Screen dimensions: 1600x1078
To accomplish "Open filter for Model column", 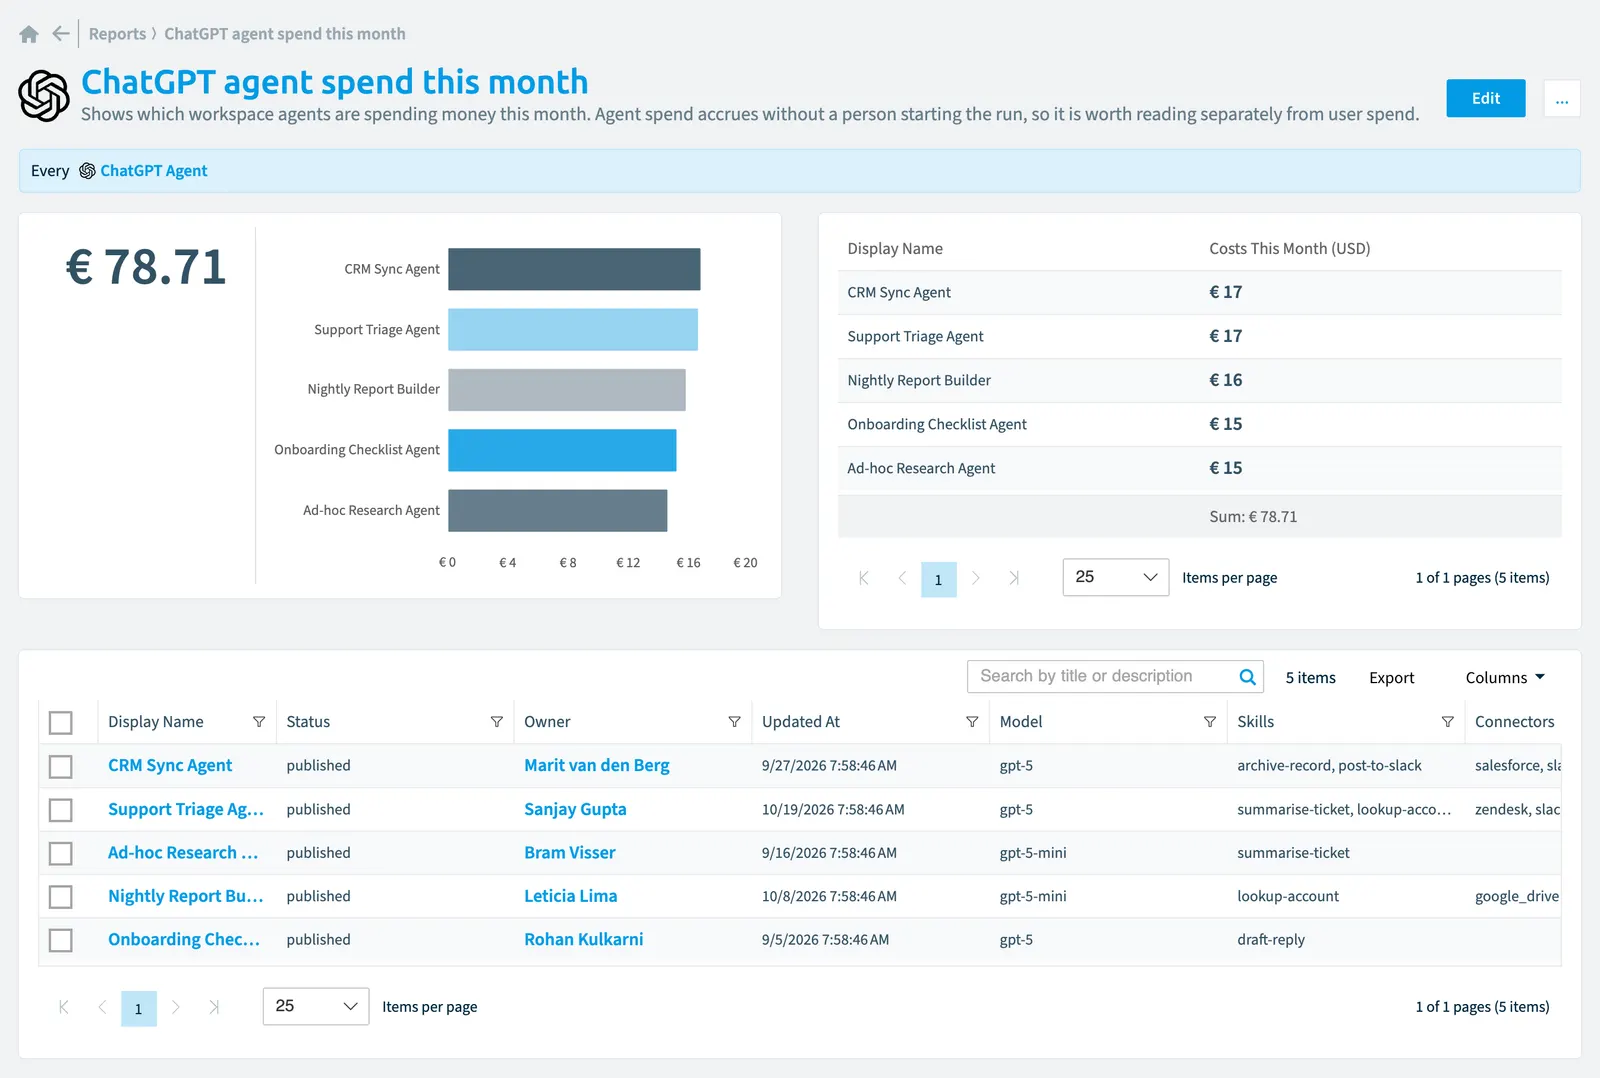I will pyautogui.click(x=1209, y=722).
